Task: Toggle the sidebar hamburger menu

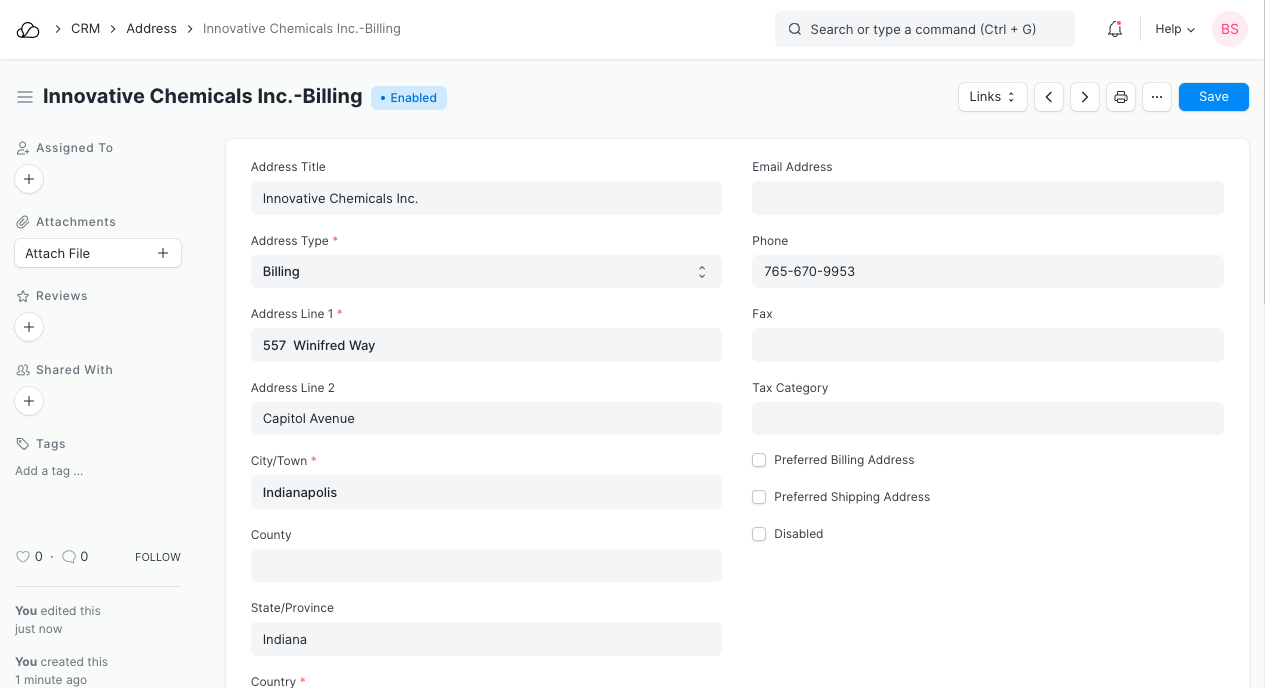Action: (25, 97)
